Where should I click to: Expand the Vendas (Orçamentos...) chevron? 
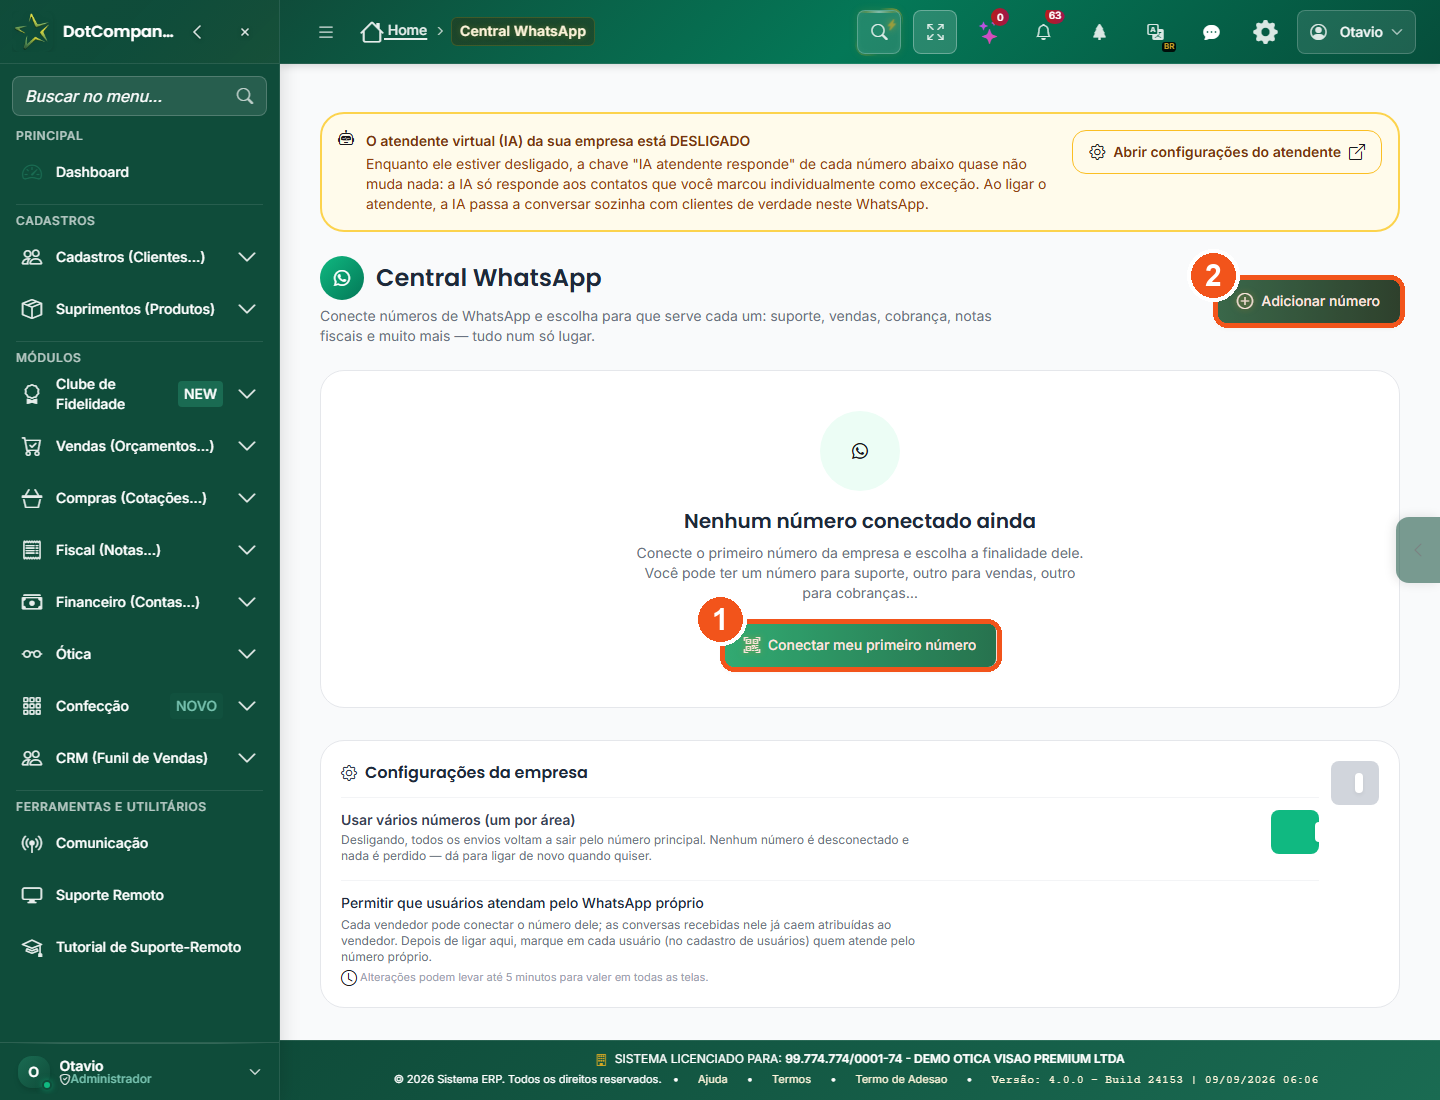[247, 446]
